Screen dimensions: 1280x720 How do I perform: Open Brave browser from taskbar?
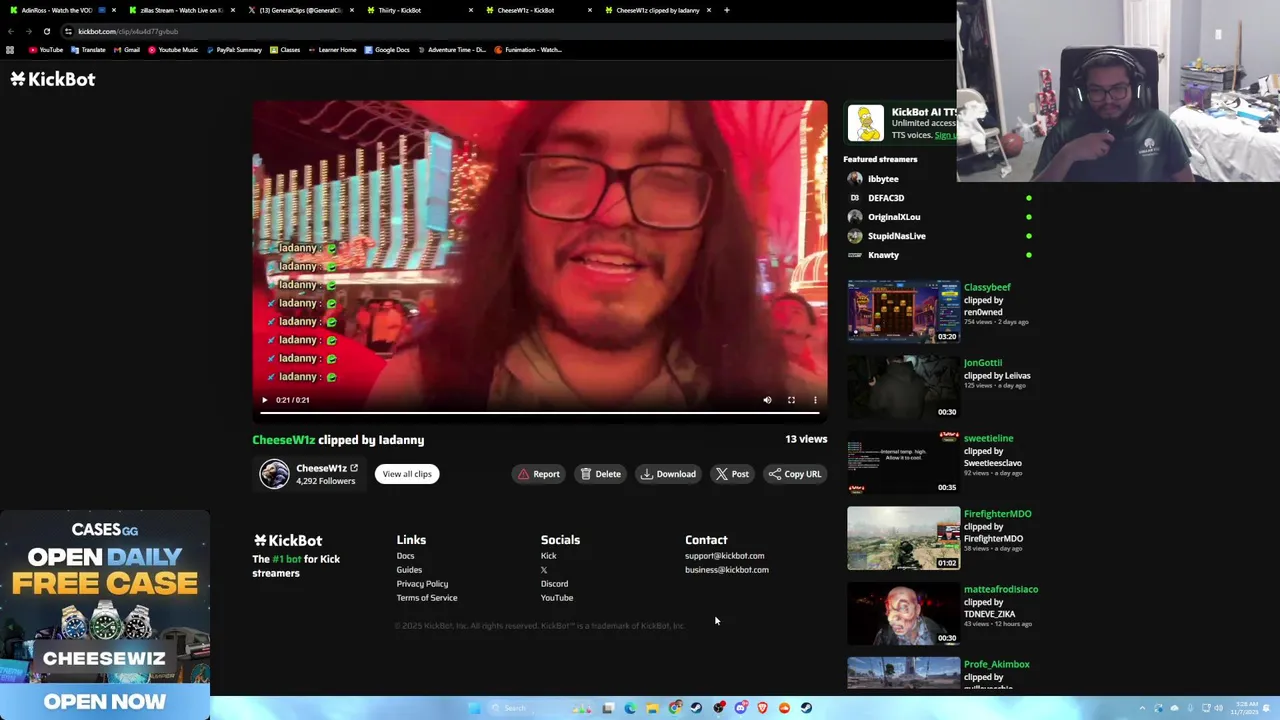point(762,708)
